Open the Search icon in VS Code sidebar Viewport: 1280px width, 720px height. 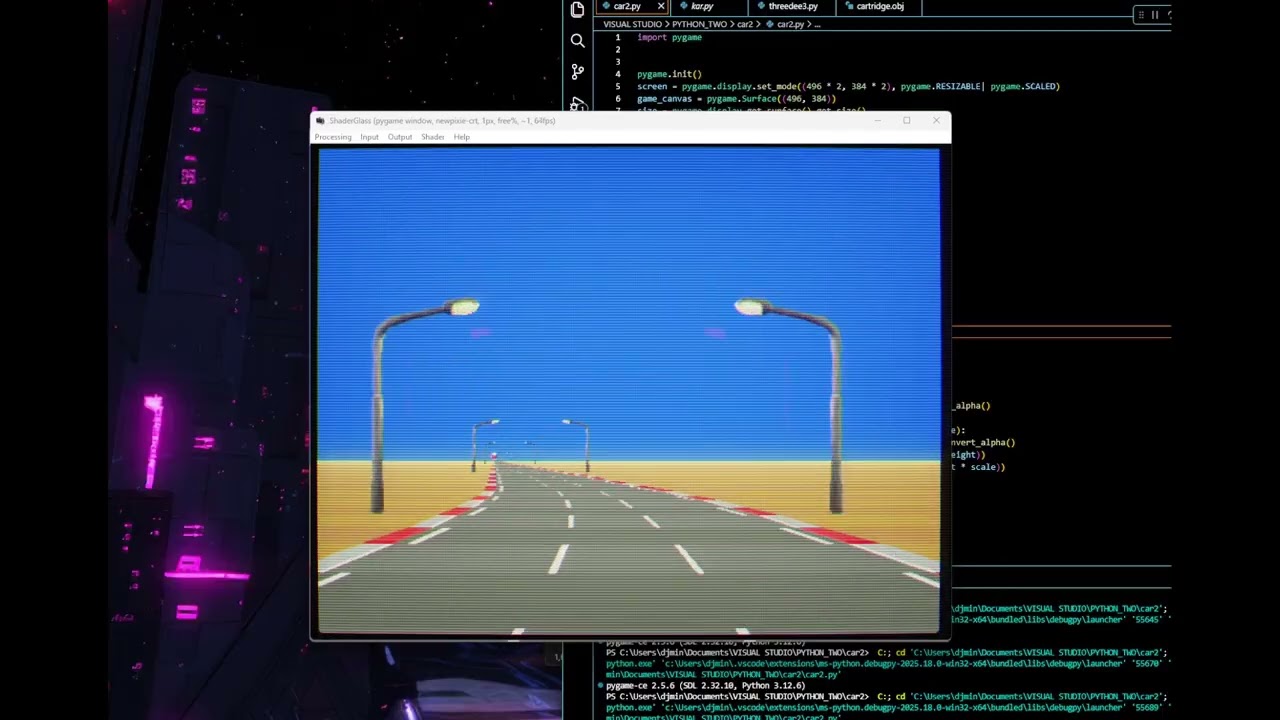pyautogui.click(x=577, y=41)
